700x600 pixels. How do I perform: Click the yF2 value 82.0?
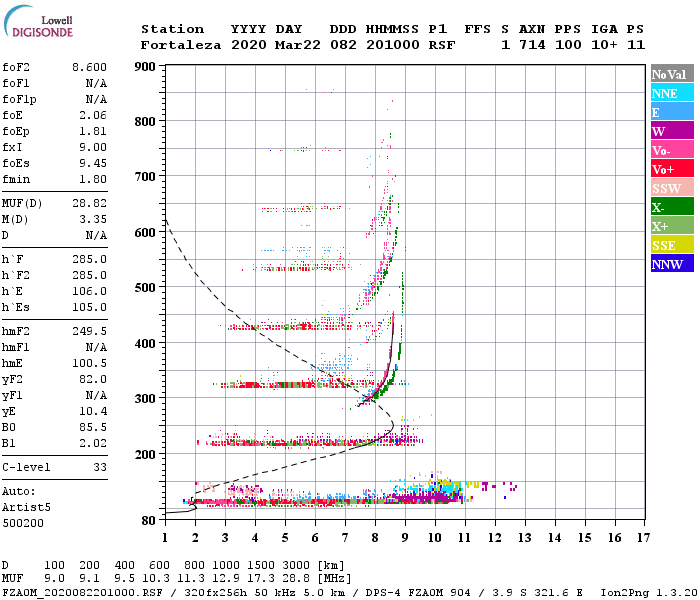point(93,379)
